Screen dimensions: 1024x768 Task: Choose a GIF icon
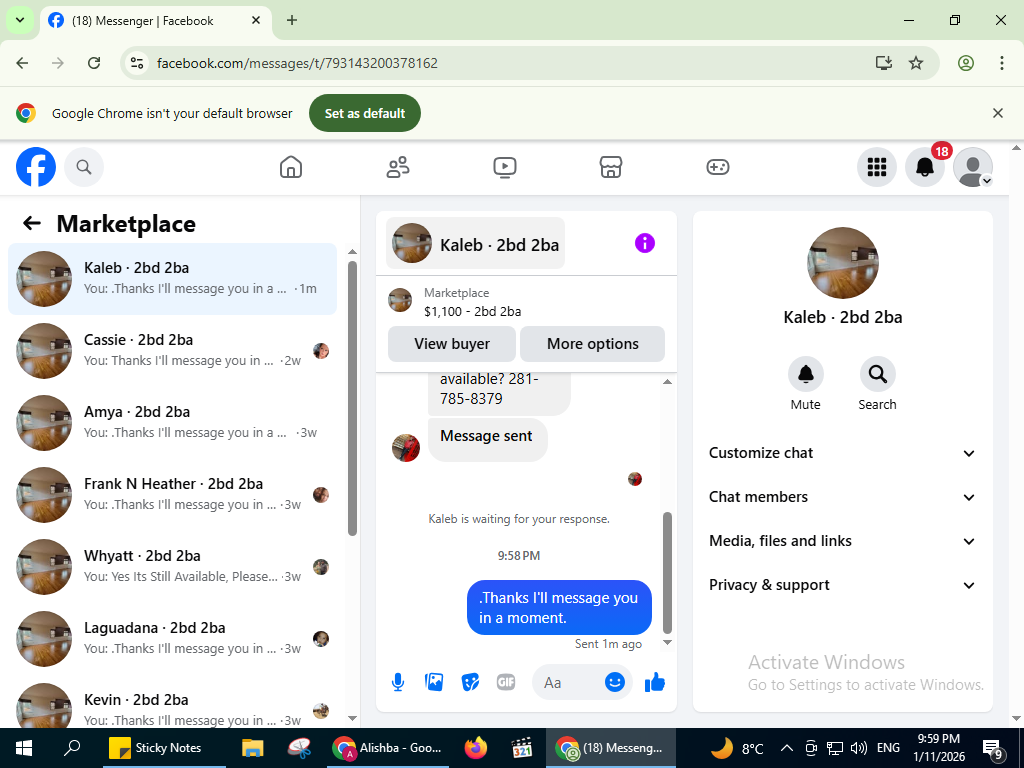click(x=506, y=682)
